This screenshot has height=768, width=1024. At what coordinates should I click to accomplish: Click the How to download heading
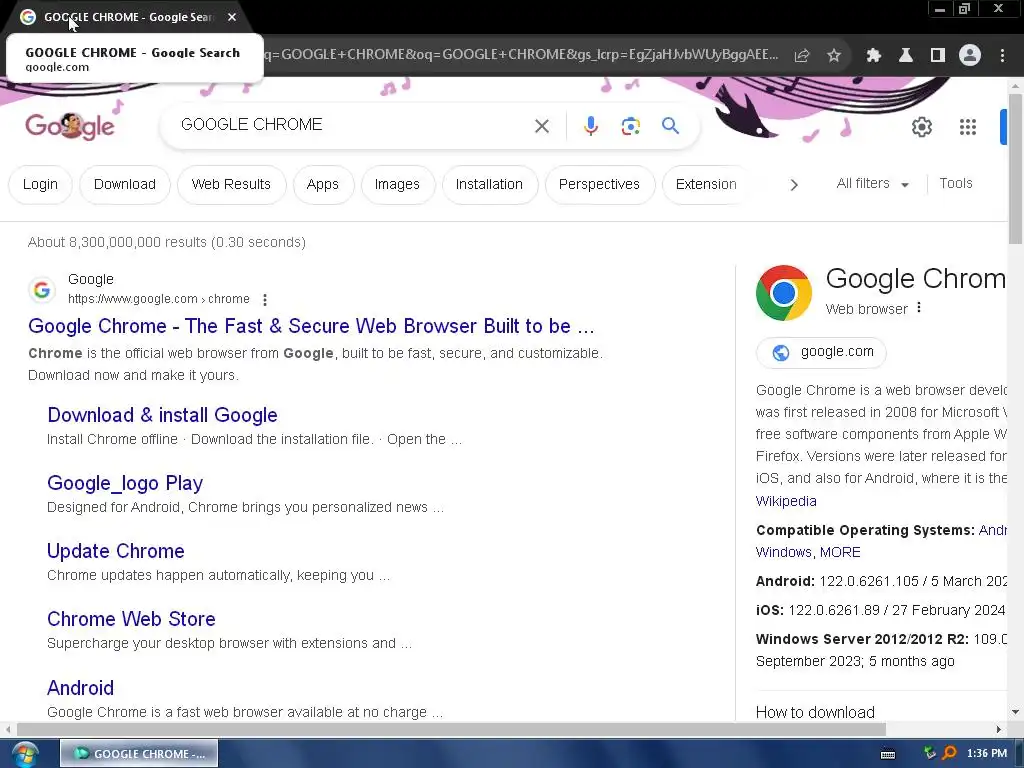click(815, 712)
